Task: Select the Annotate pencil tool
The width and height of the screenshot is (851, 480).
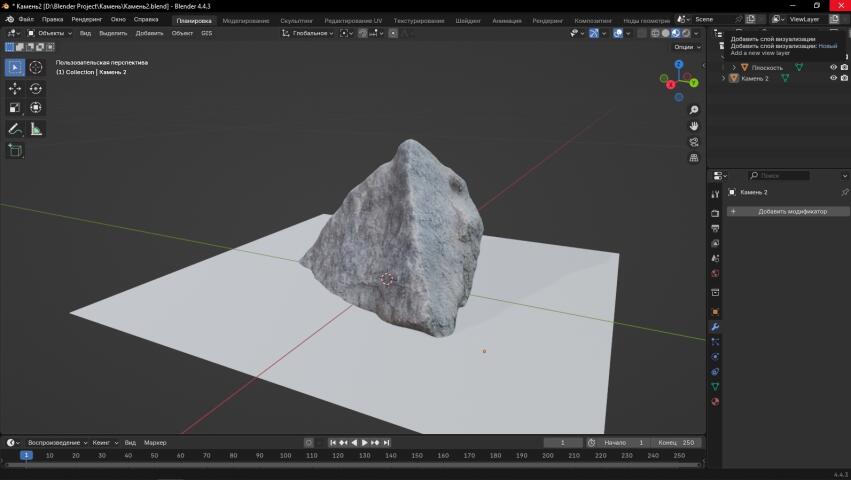Action: (x=15, y=129)
